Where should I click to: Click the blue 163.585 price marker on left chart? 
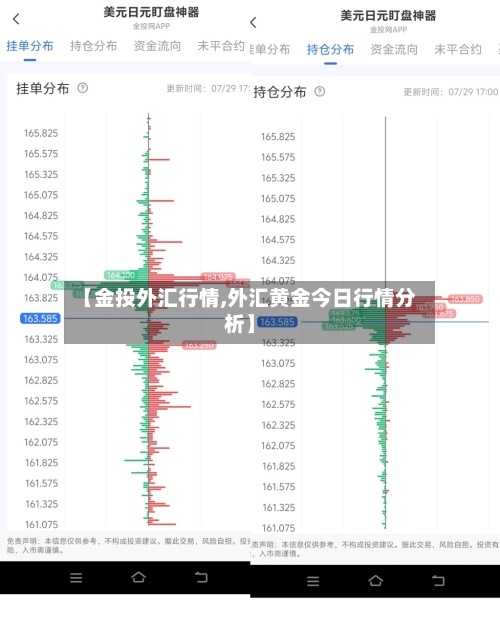point(40,318)
